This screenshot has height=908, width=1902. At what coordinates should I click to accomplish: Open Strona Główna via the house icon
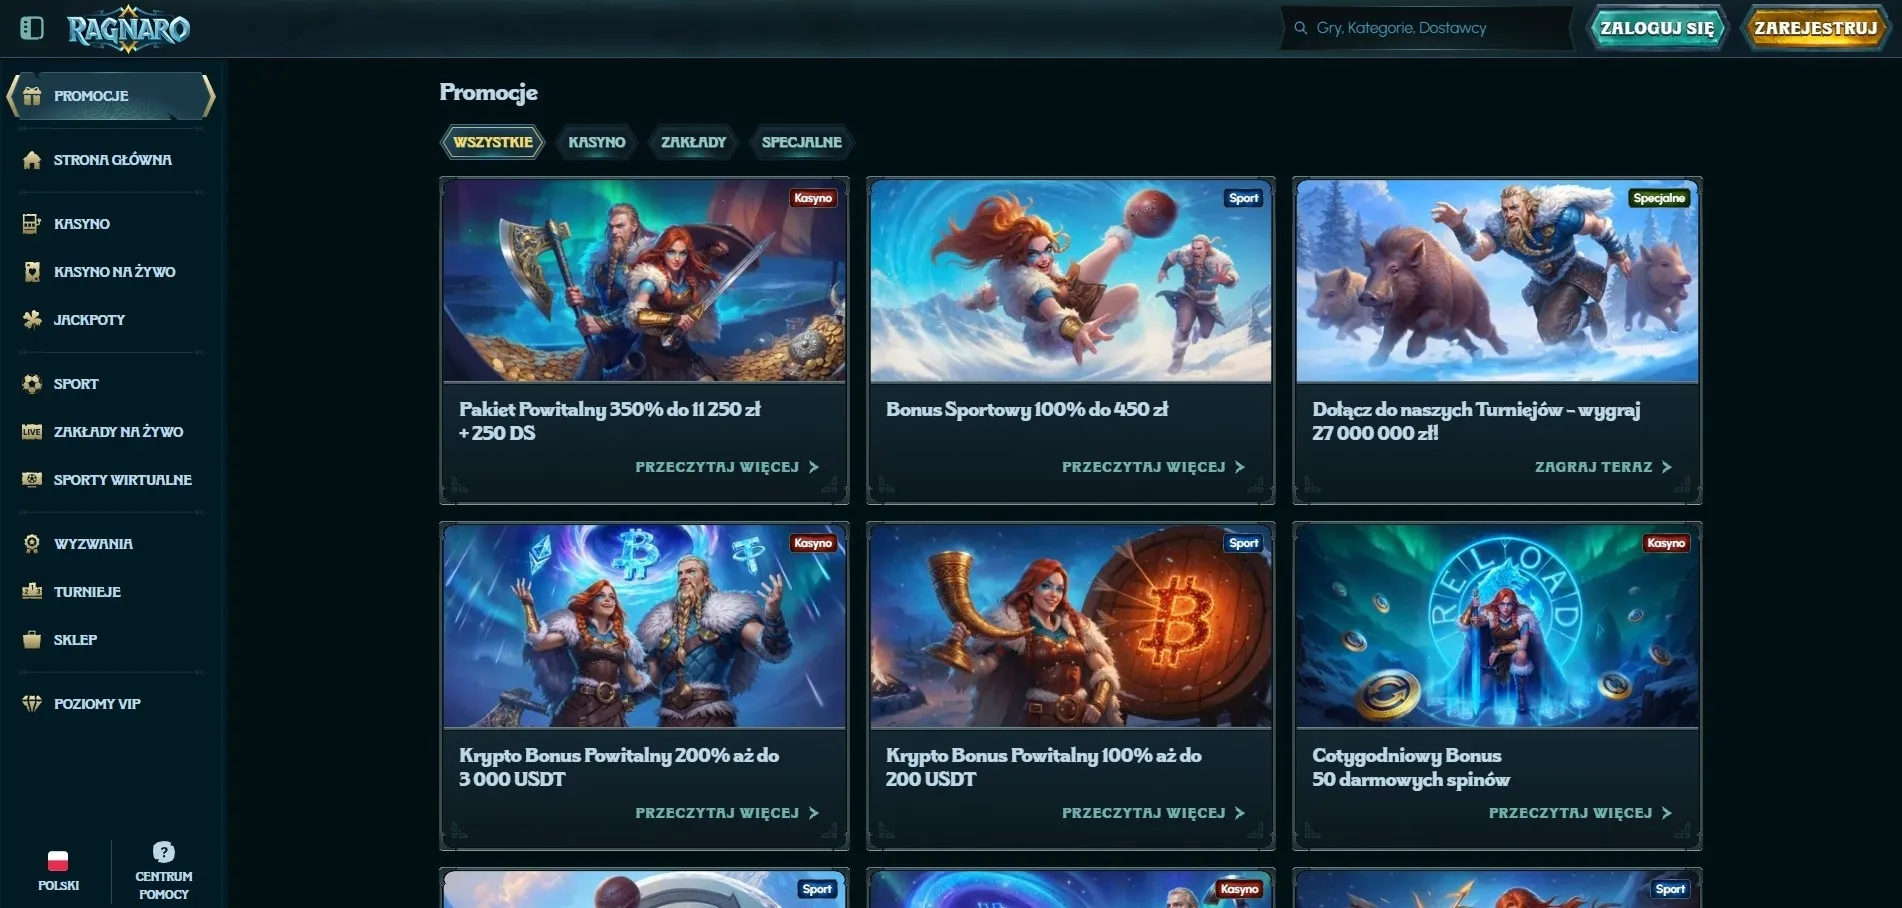pos(32,160)
